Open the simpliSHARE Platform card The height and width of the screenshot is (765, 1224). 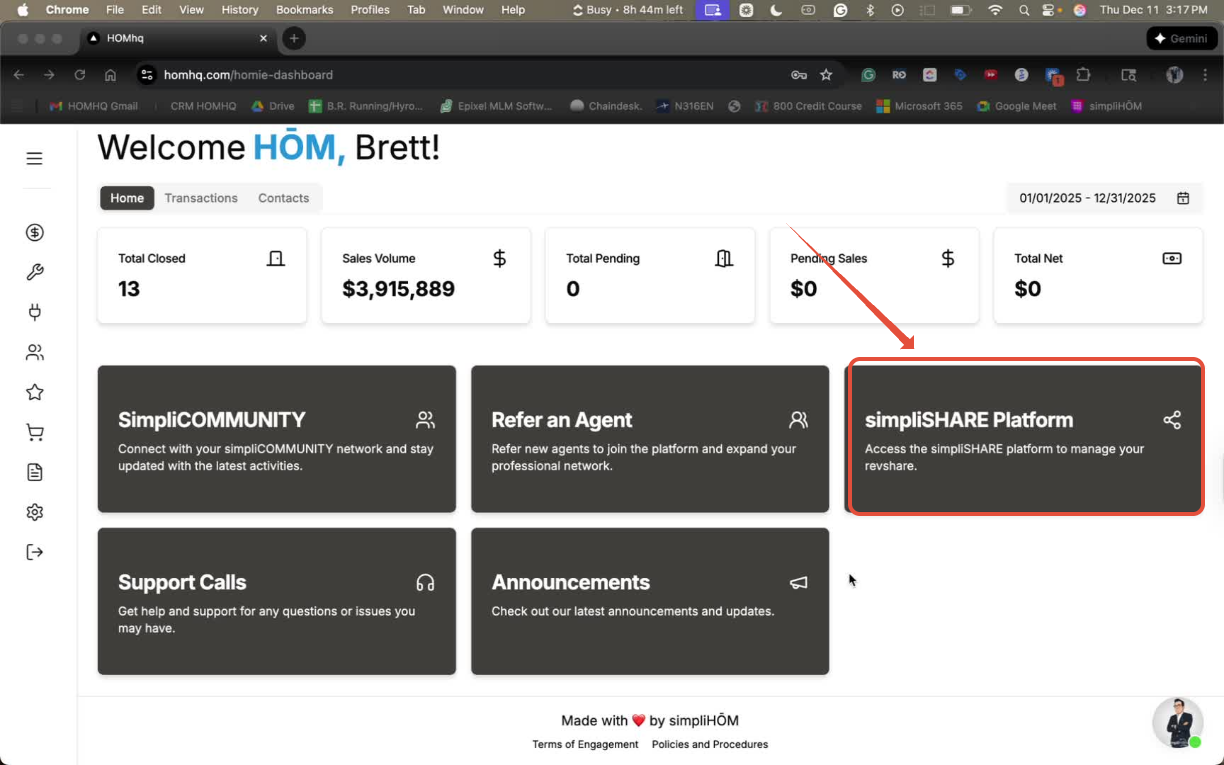1025,438
